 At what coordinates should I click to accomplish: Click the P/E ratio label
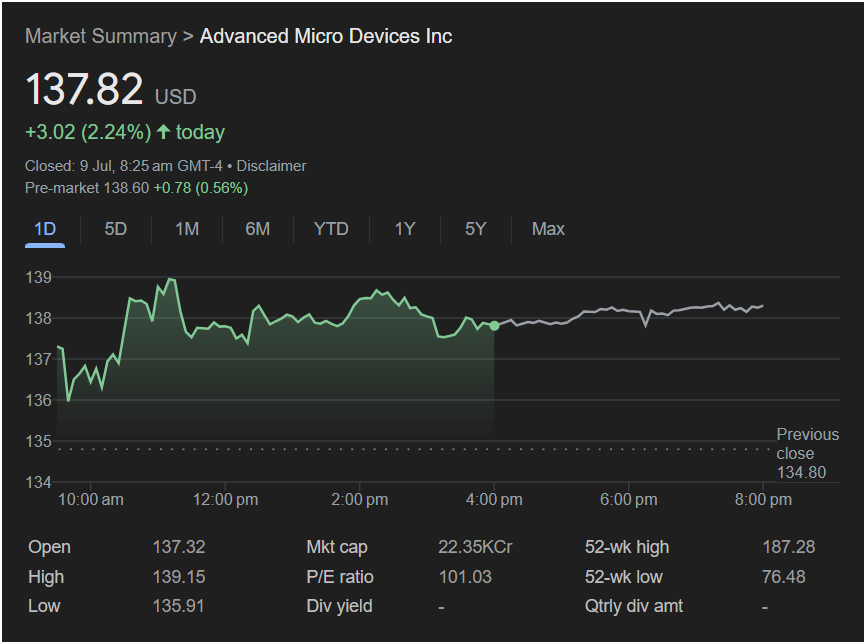point(340,577)
